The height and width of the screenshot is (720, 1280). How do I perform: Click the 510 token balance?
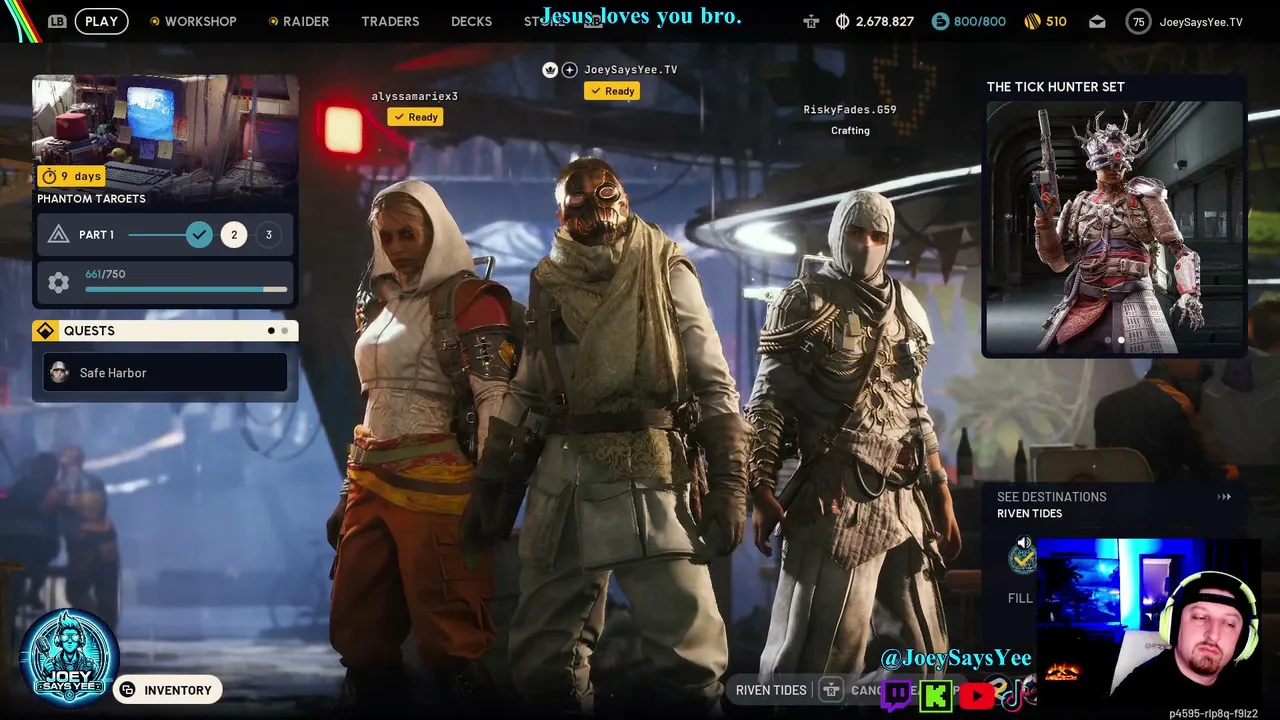1056,21
